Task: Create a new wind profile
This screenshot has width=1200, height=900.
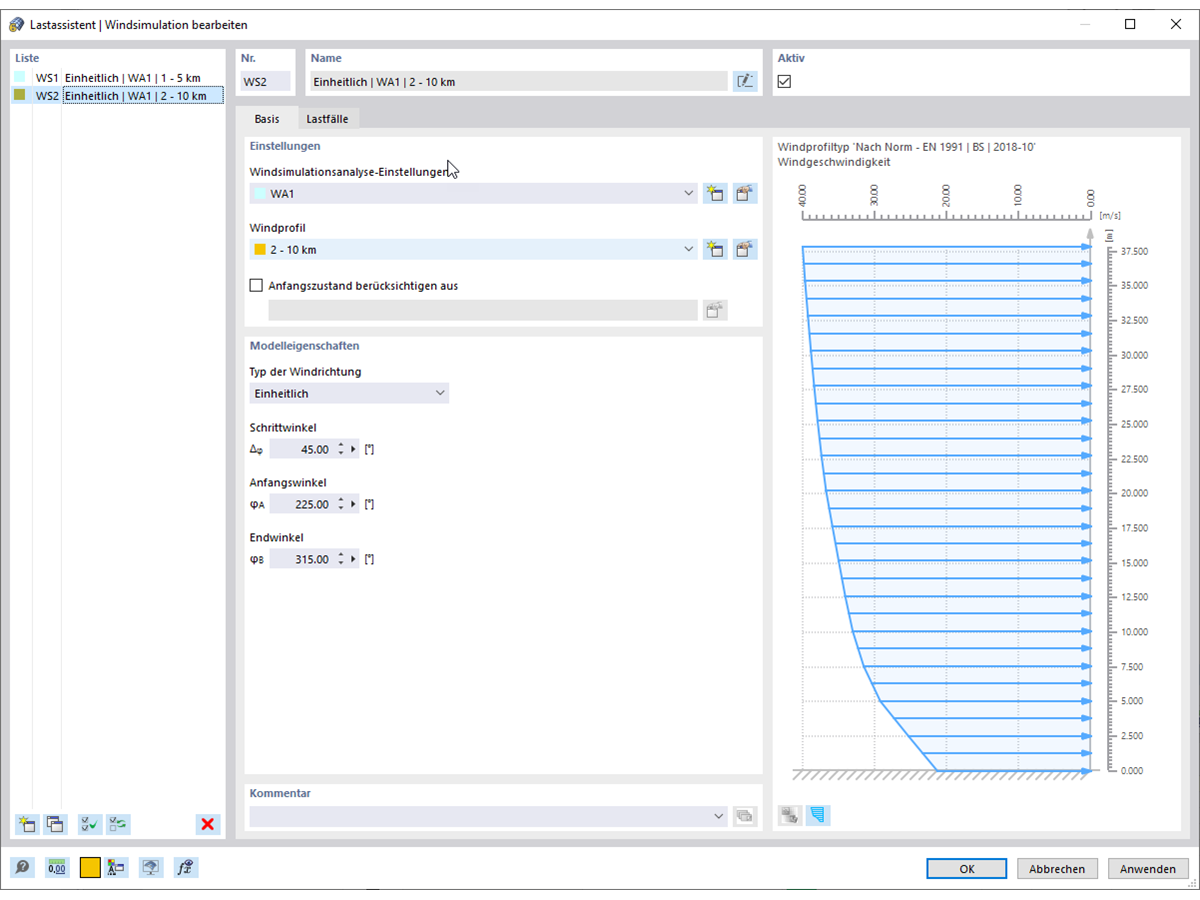Action: pyautogui.click(x=715, y=250)
